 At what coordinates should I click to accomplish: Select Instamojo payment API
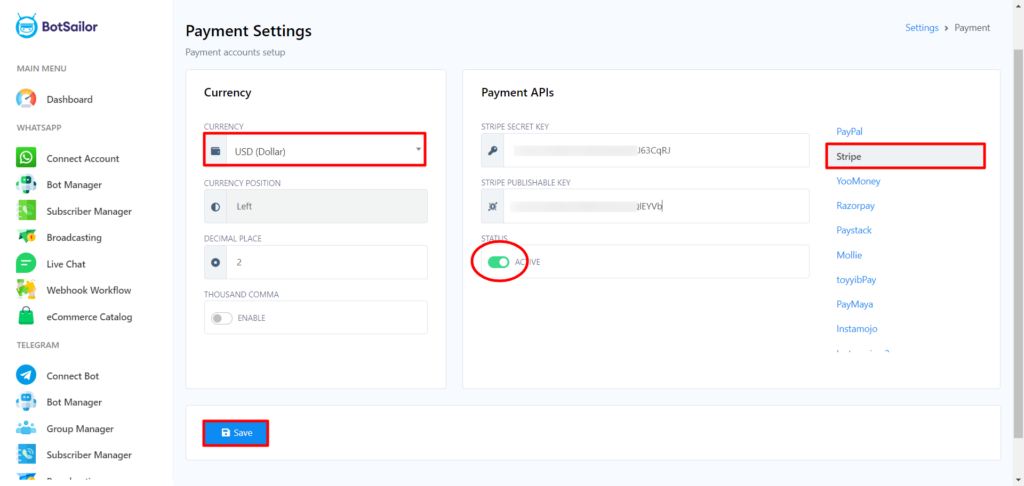point(857,329)
